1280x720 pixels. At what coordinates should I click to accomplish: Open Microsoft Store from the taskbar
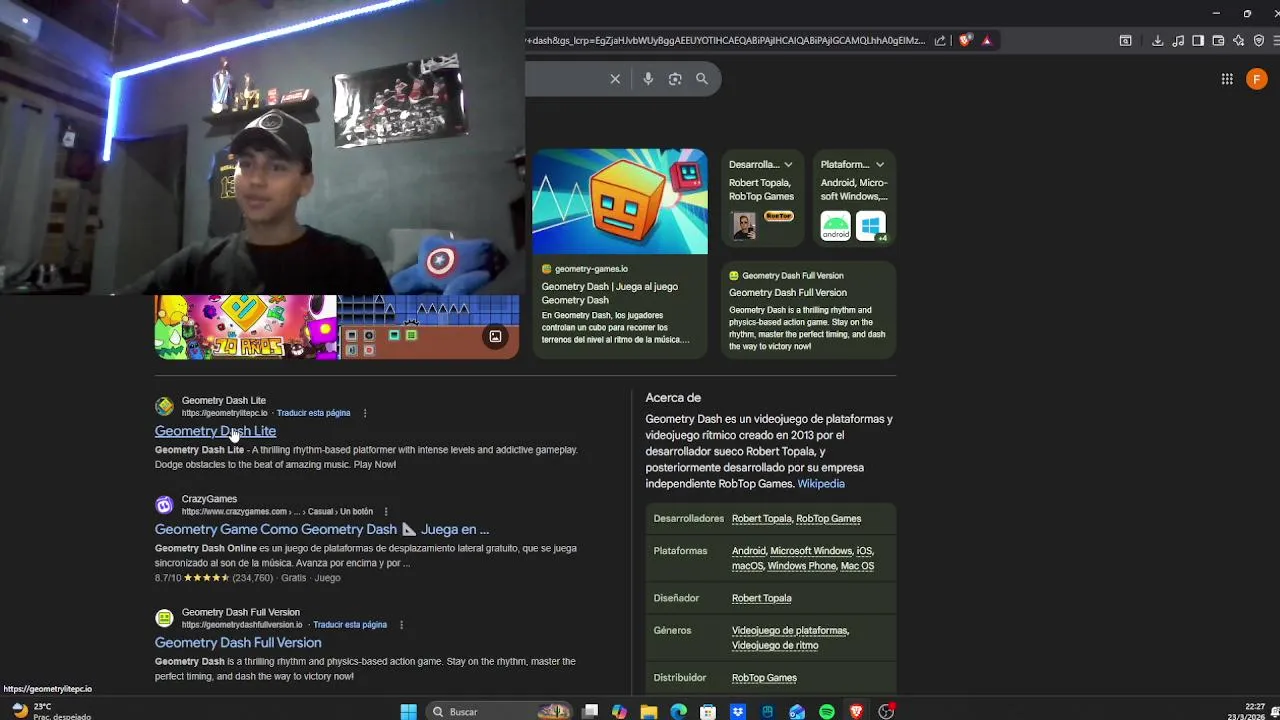[x=708, y=712]
